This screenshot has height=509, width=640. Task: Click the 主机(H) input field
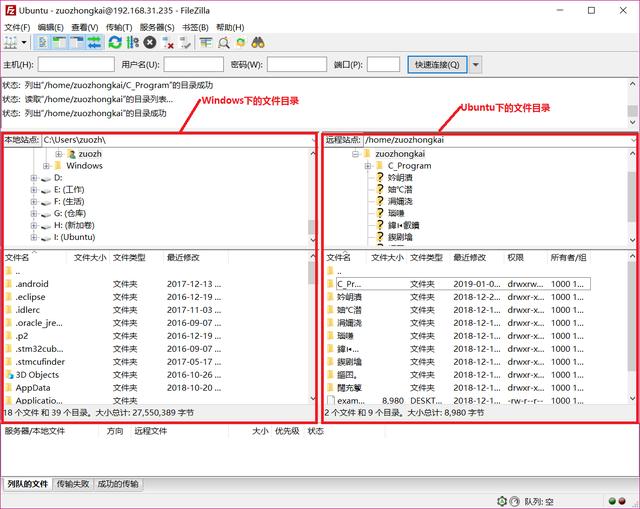pyautogui.click(x=76, y=64)
